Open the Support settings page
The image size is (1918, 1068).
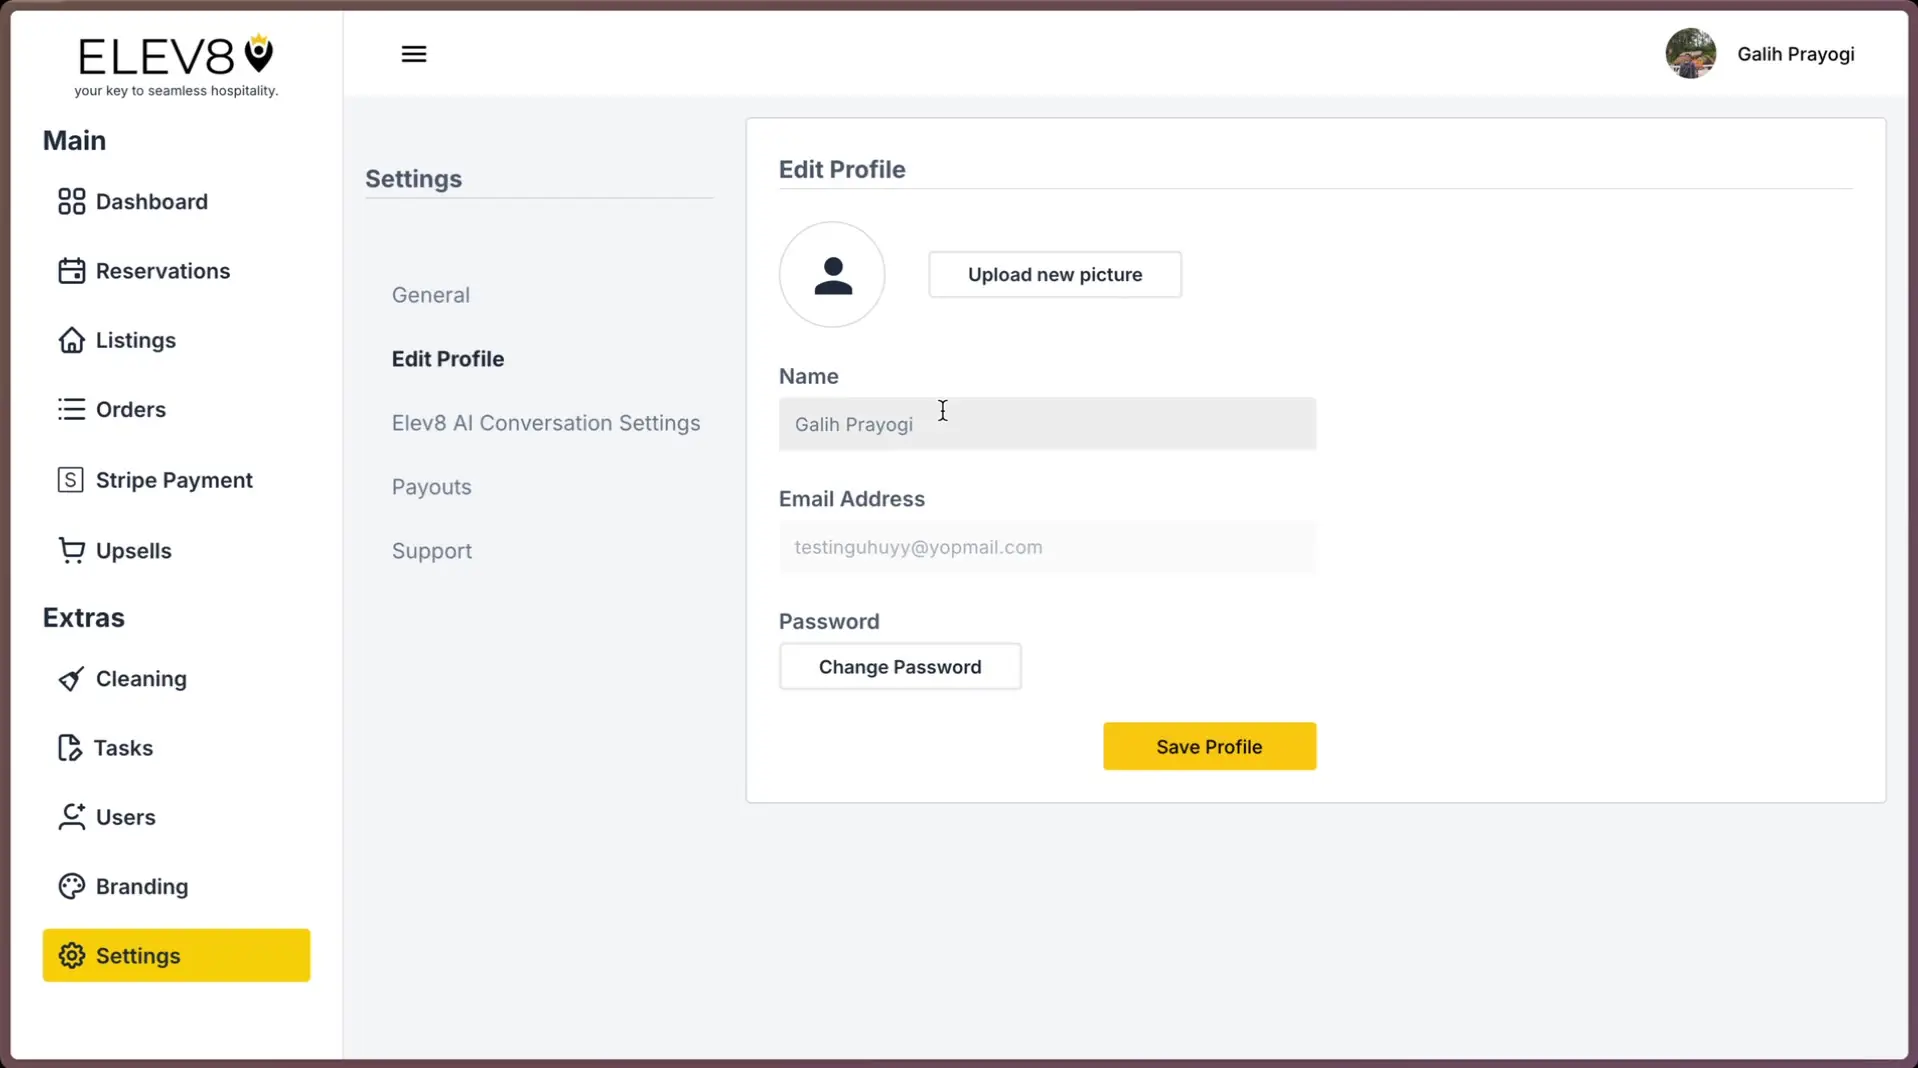pyautogui.click(x=431, y=550)
